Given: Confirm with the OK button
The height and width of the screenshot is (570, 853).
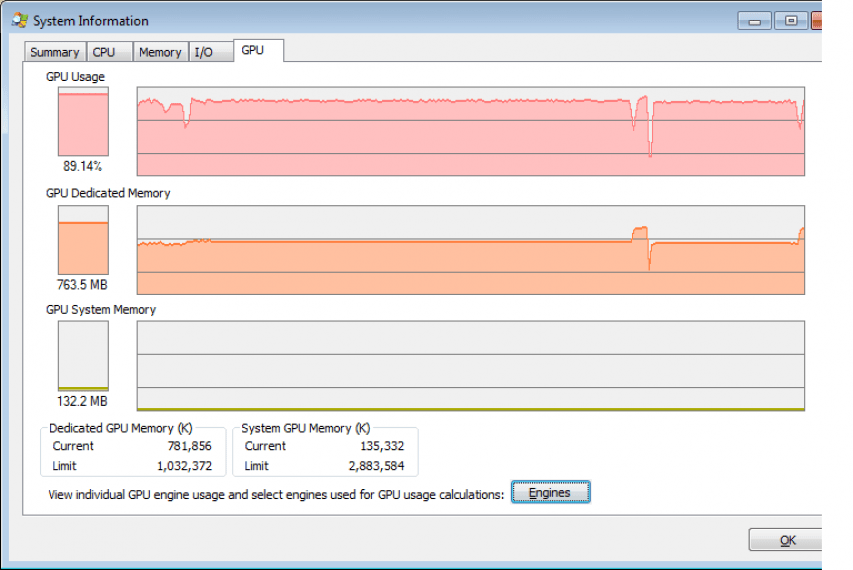Looking at the screenshot, I should click(786, 540).
